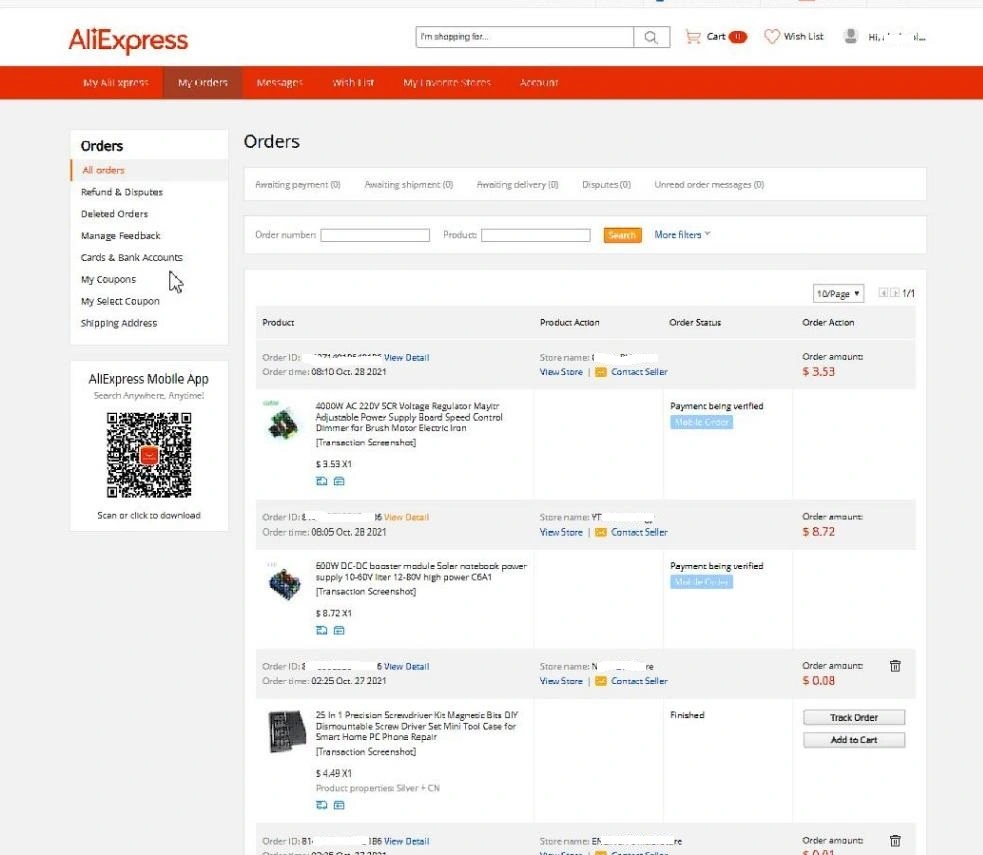The height and width of the screenshot is (855, 983).
Task: Click Scan or click to download
Action: click(149, 516)
